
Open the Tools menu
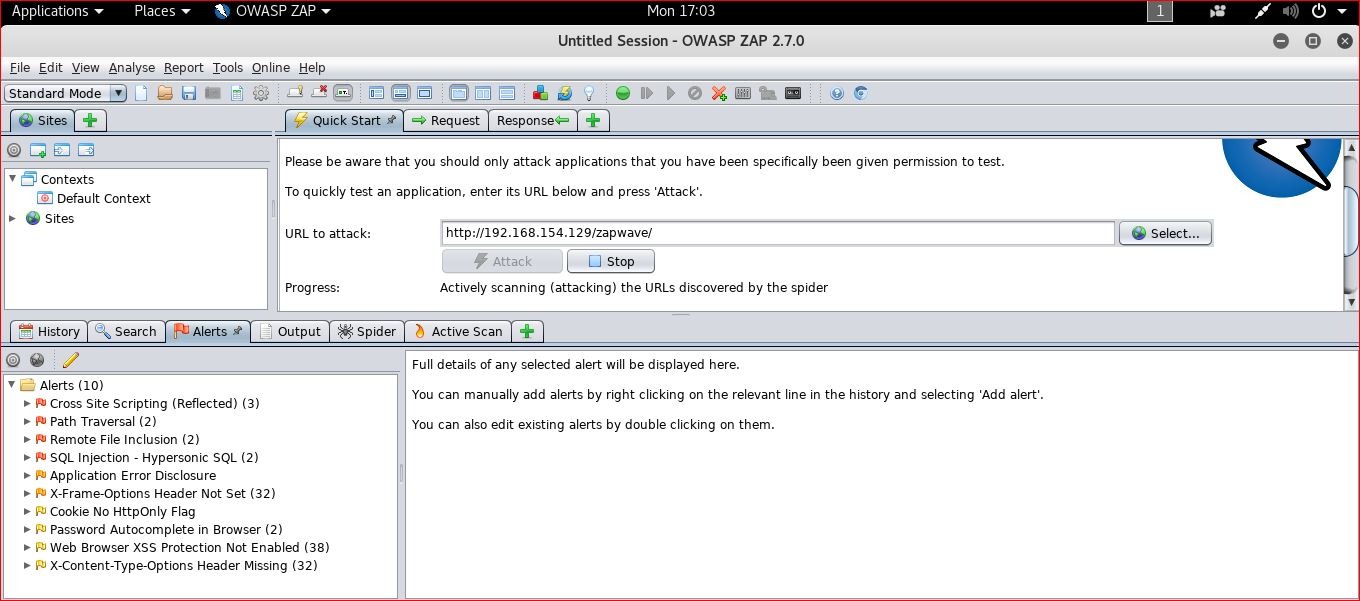[228, 67]
